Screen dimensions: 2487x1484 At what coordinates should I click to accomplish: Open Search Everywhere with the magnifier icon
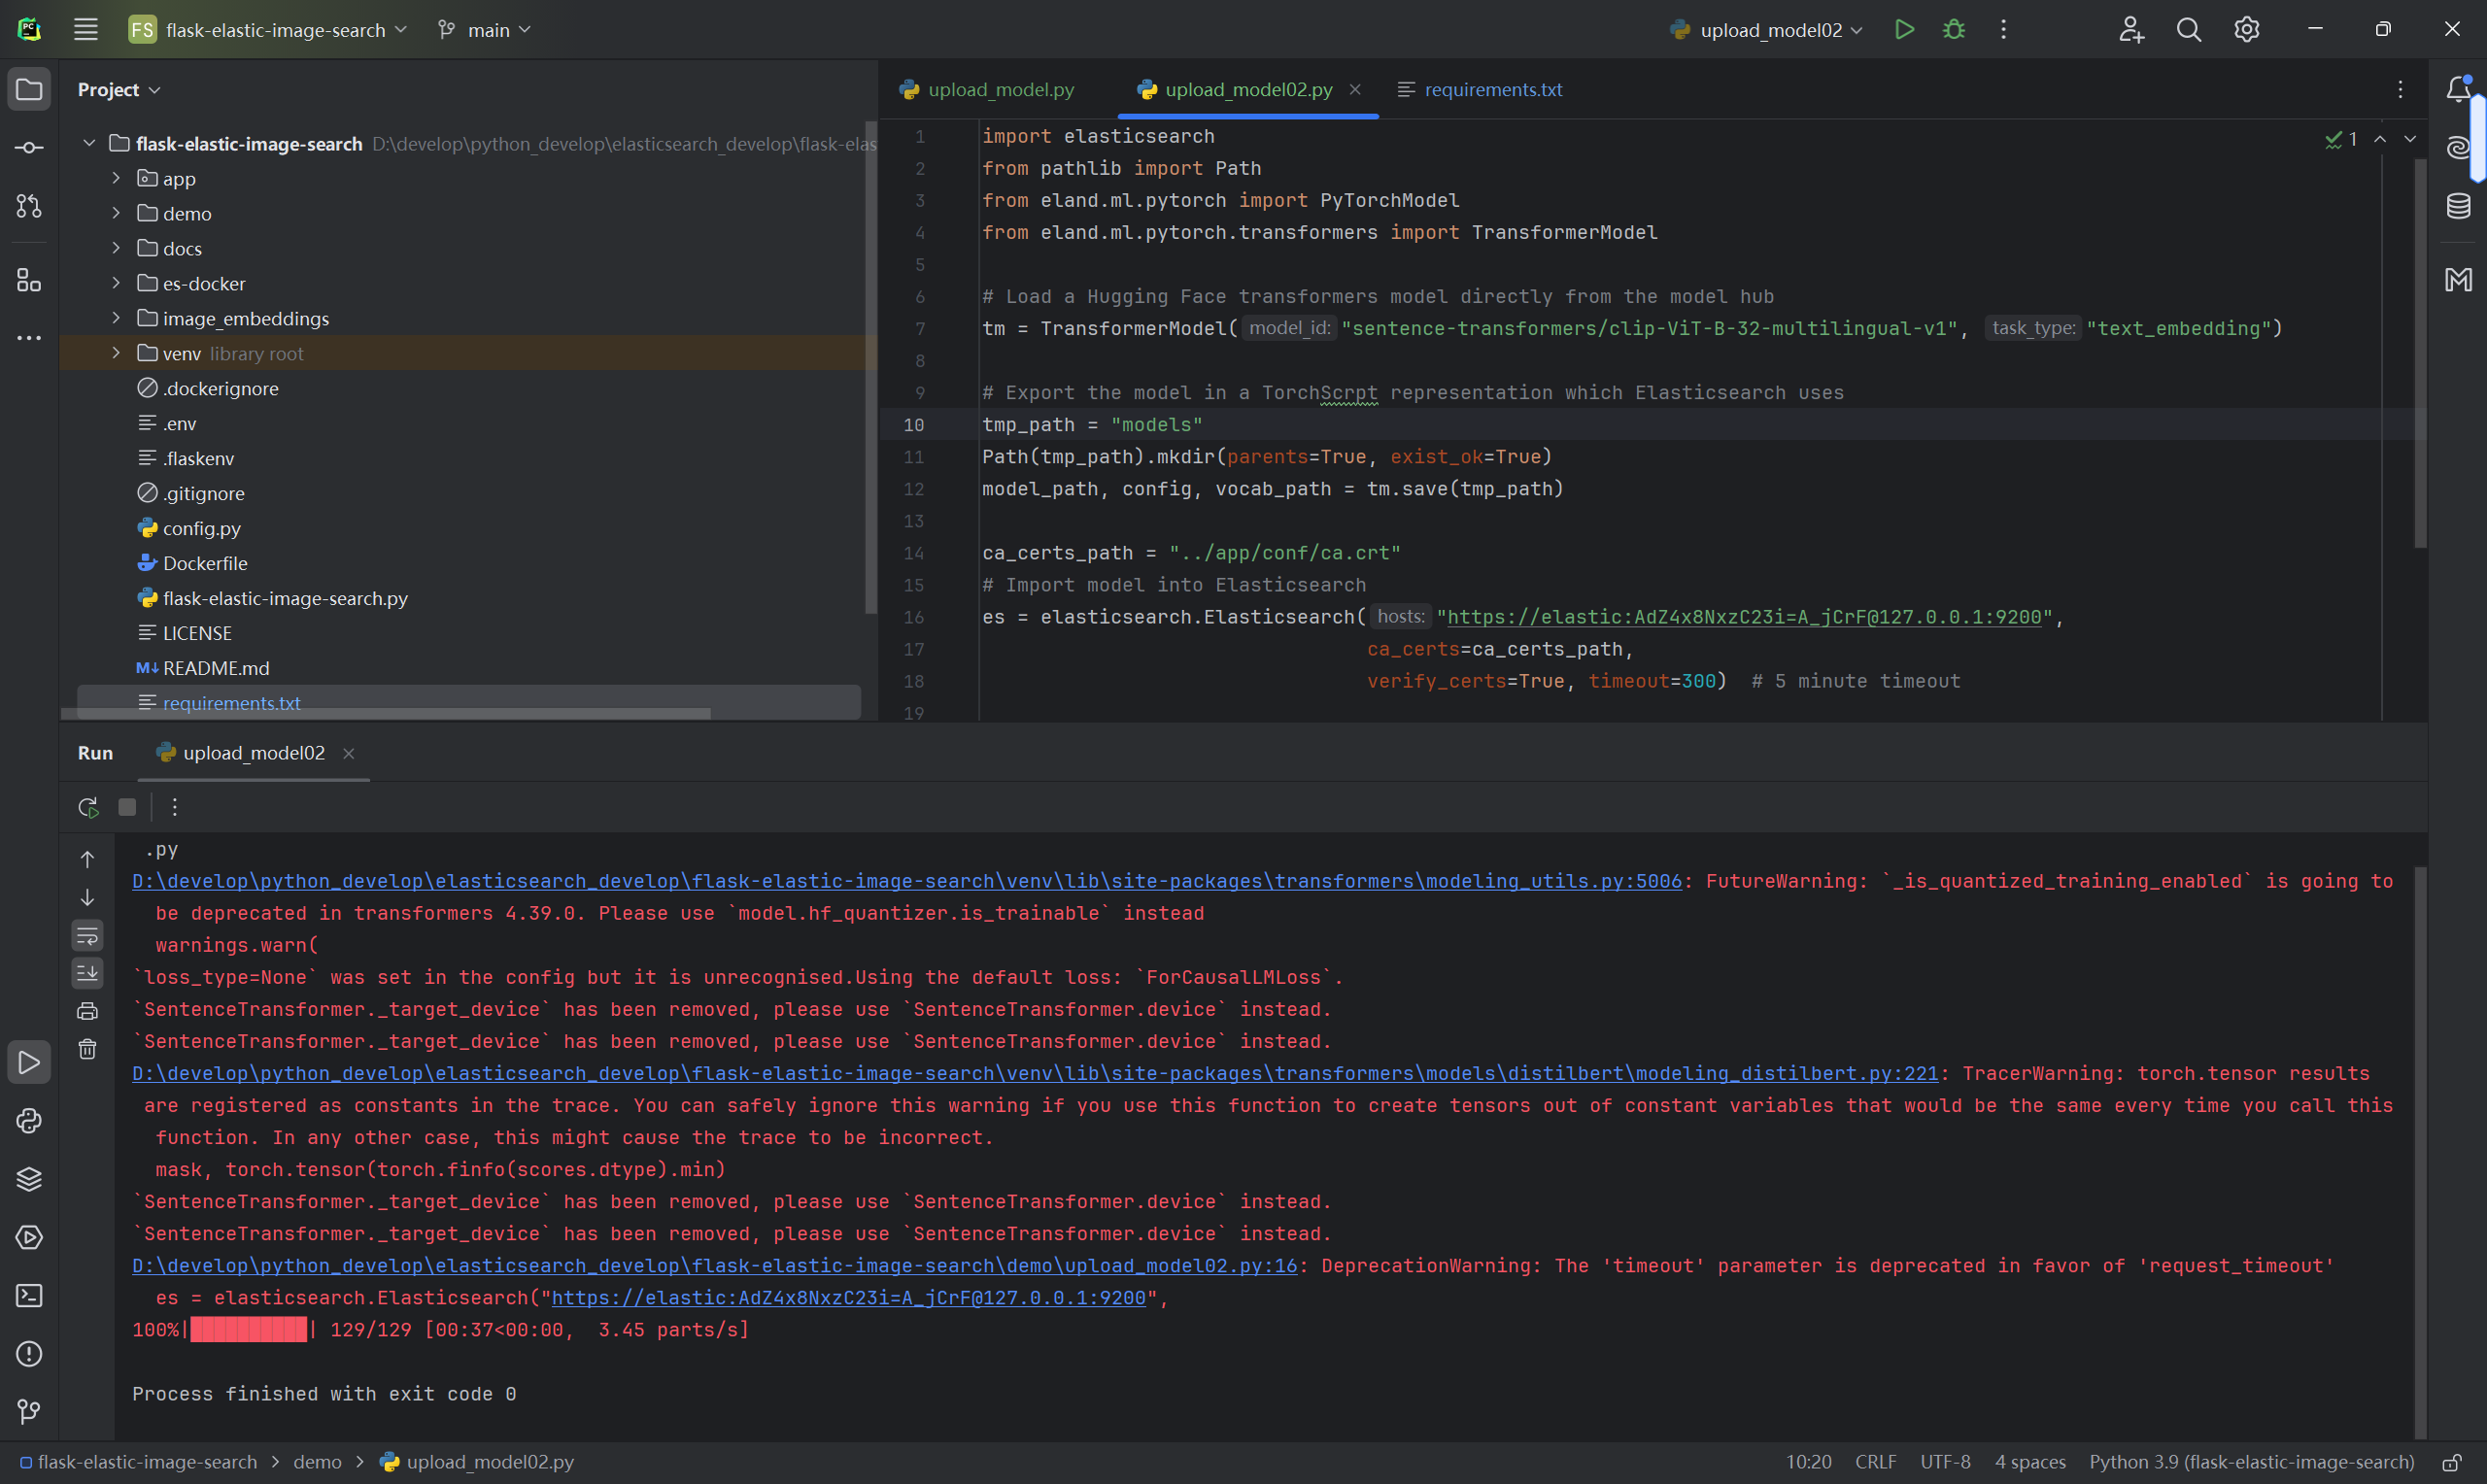click(x=2188, y=30)
